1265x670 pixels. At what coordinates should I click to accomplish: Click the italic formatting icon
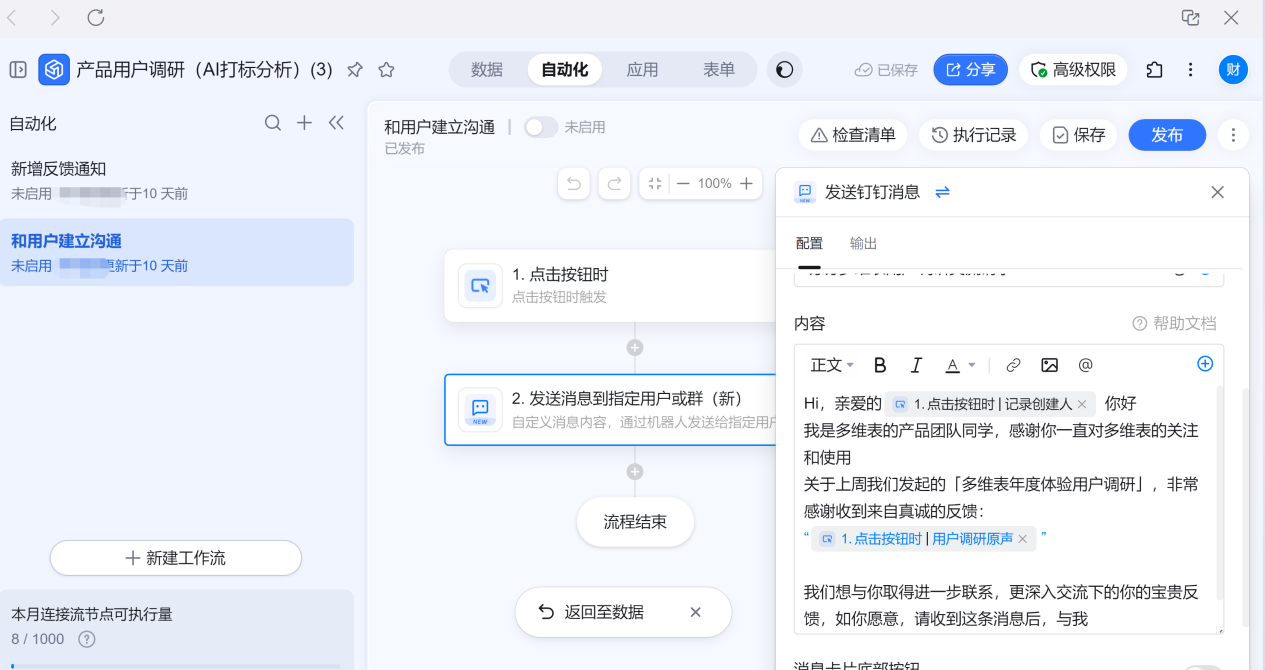click(x=916, y=365)
